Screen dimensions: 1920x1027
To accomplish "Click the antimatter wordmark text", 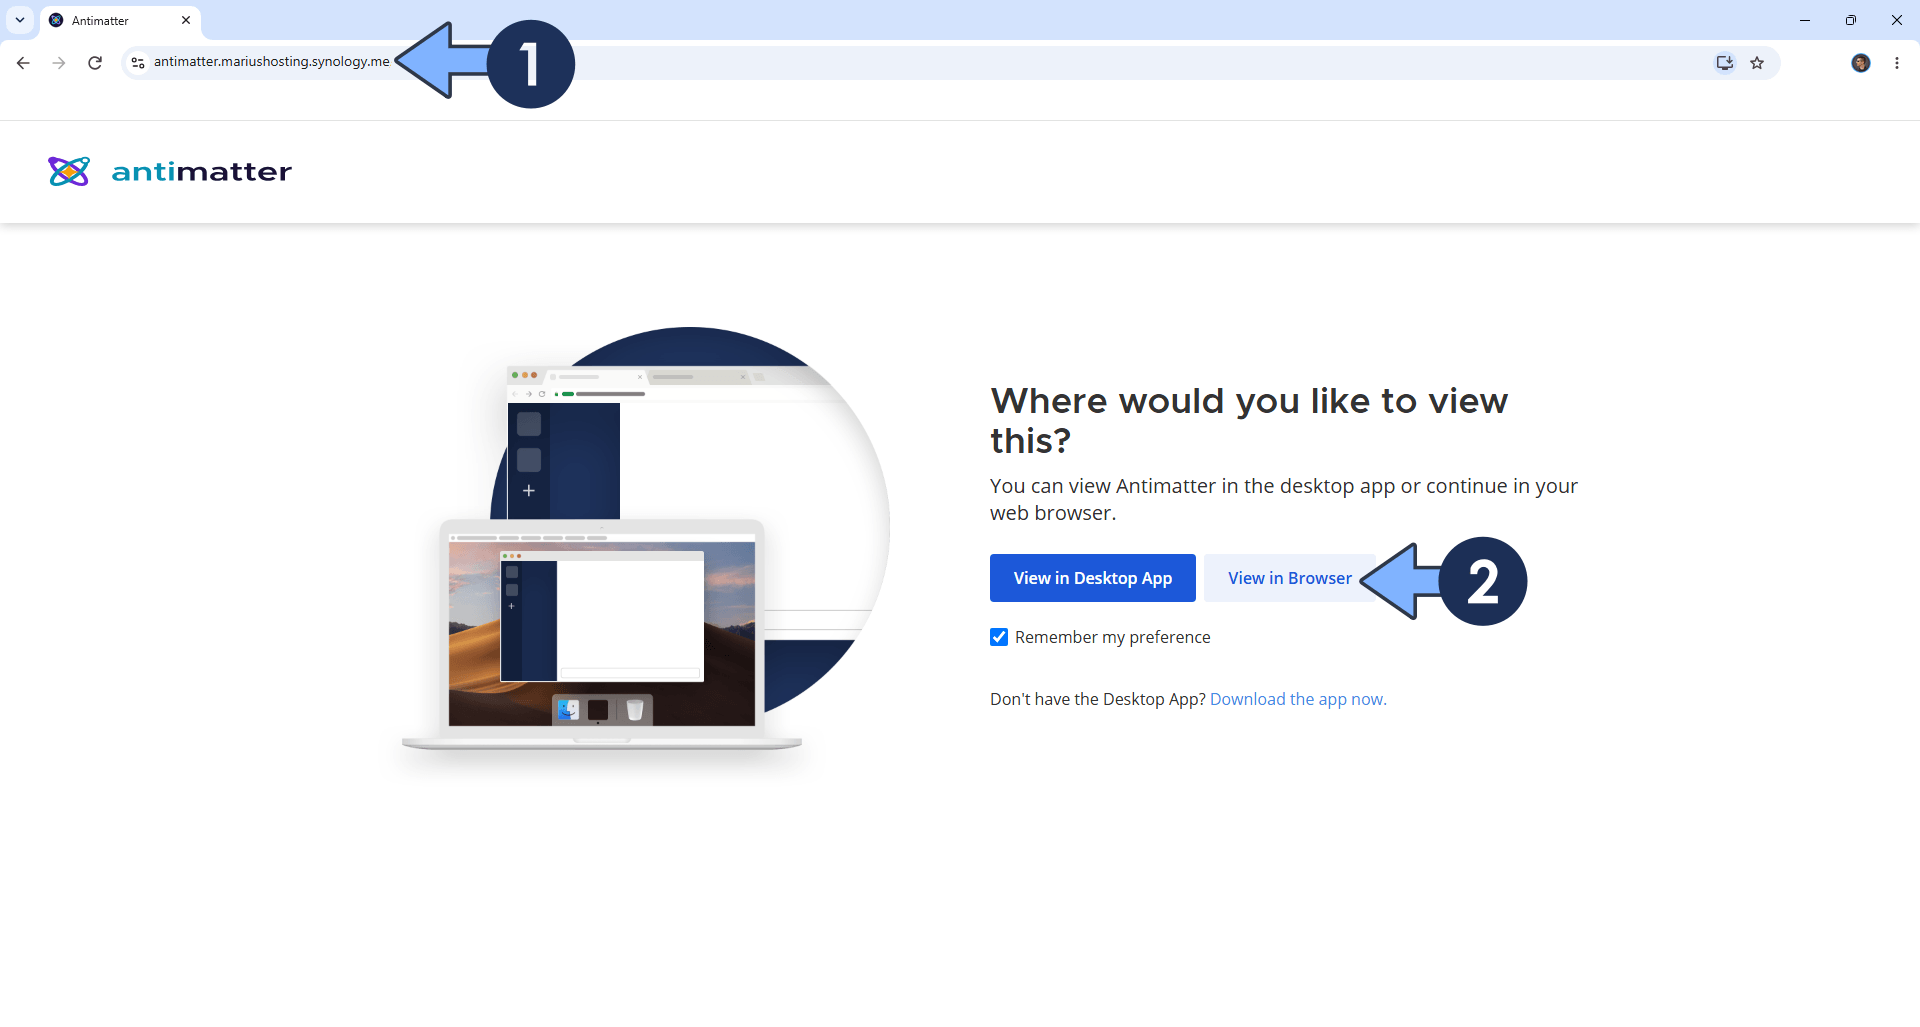I will click(202, 172).
